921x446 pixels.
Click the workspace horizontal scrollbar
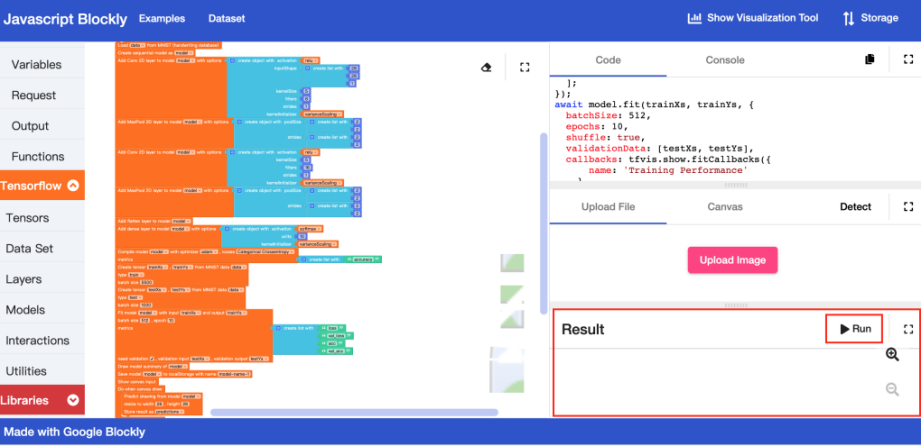pyautogui.click(x=354, y=413)
